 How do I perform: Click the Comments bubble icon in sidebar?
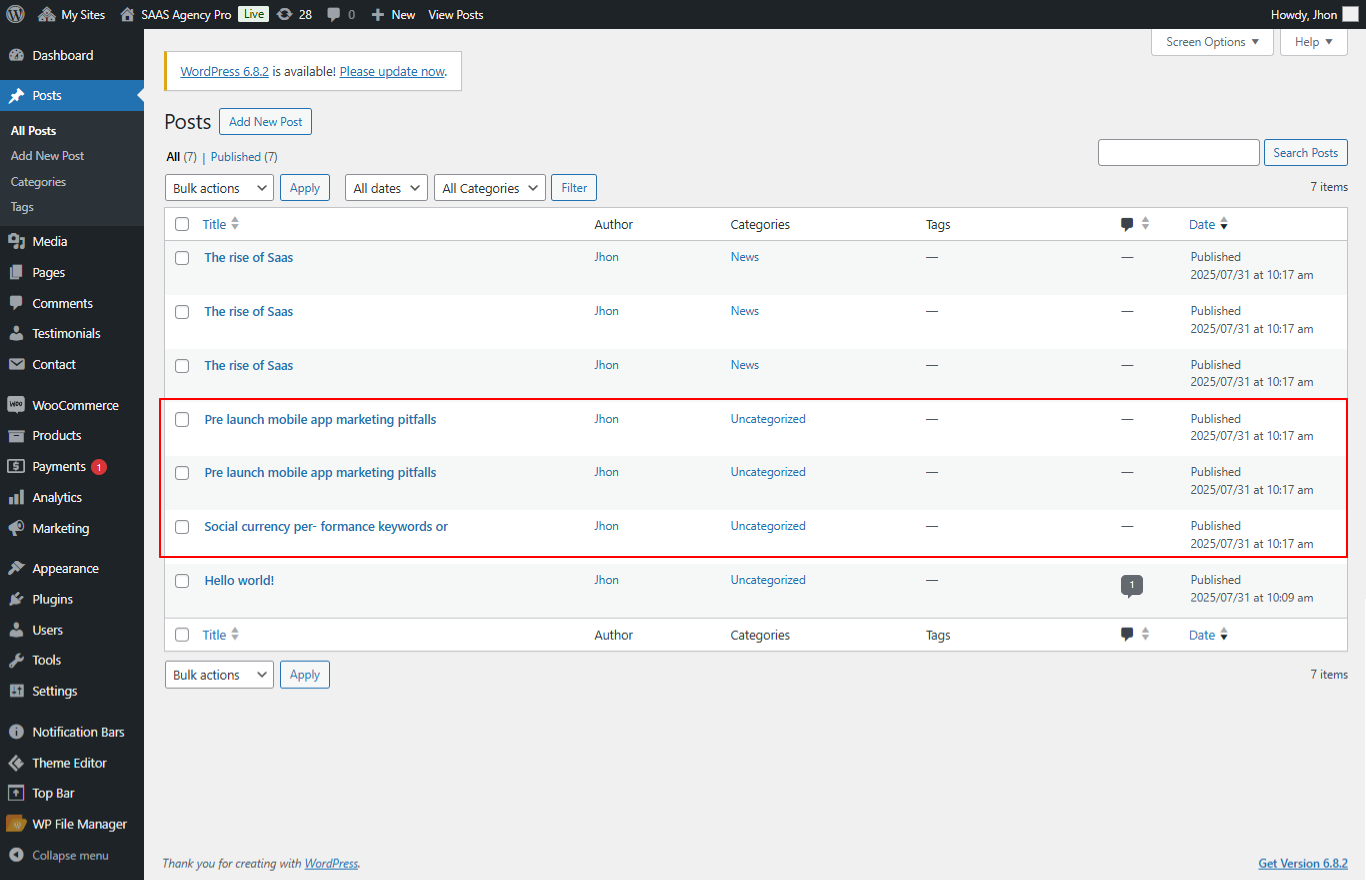pos(16,303)
